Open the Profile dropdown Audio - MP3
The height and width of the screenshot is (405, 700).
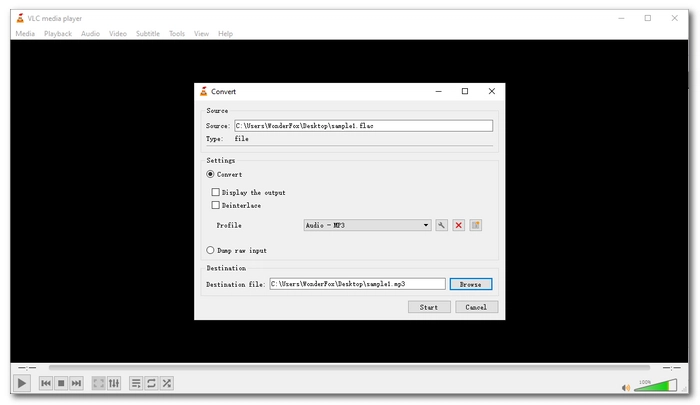(x=367, y=225)
